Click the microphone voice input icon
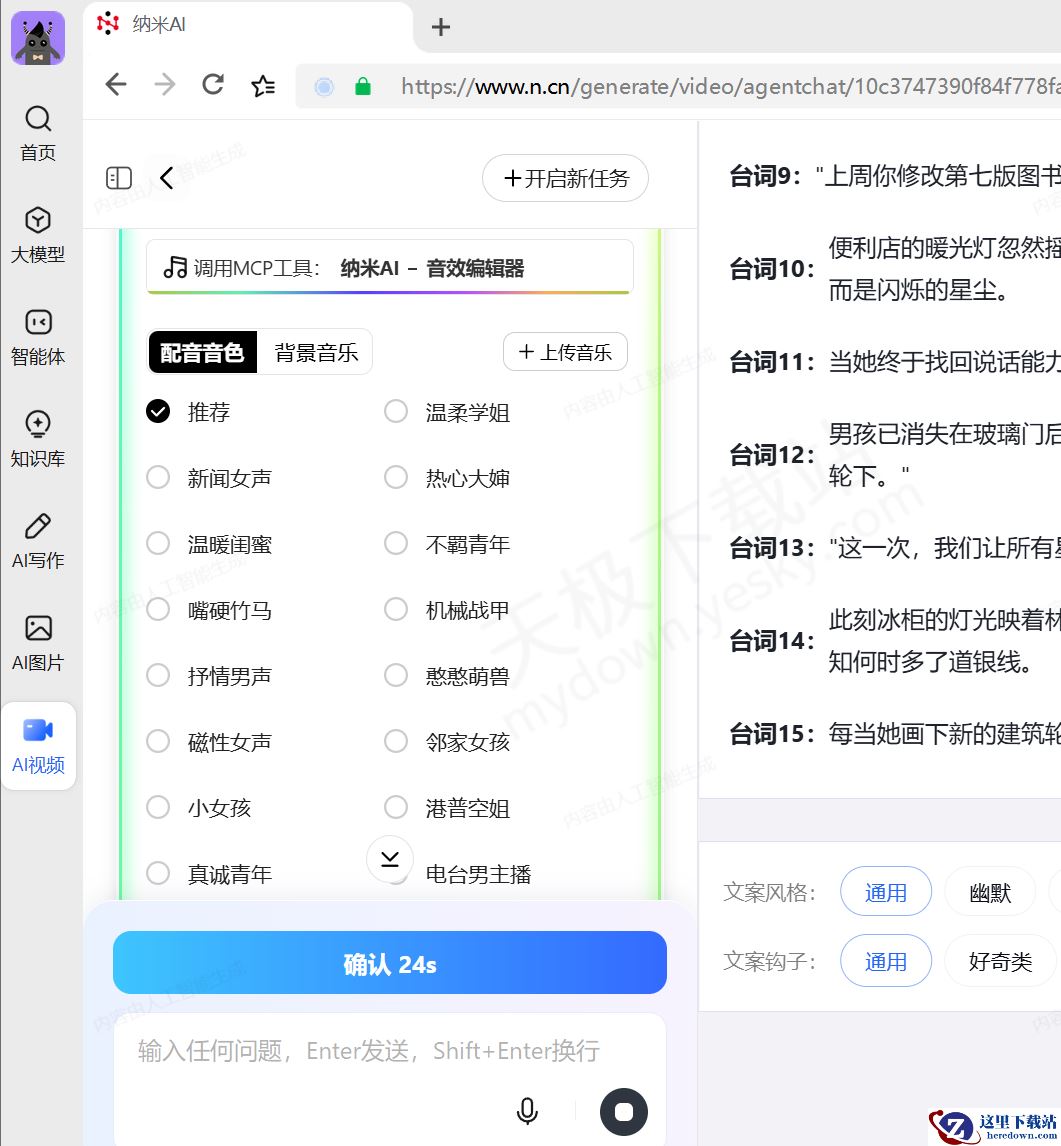 tap(527, 1111)
